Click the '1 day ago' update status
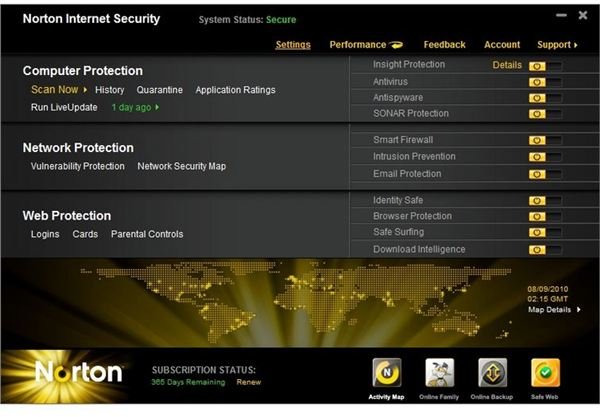 point(131,108)
